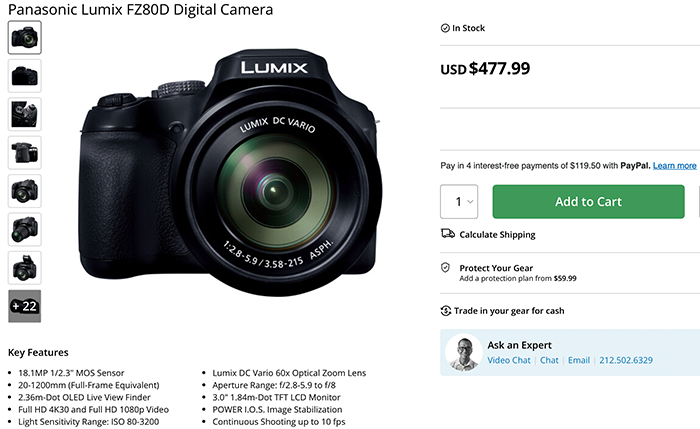Show the +22 more images thumbnail
The height and width of the screenshot is (429, 700).
coord(24,305)
